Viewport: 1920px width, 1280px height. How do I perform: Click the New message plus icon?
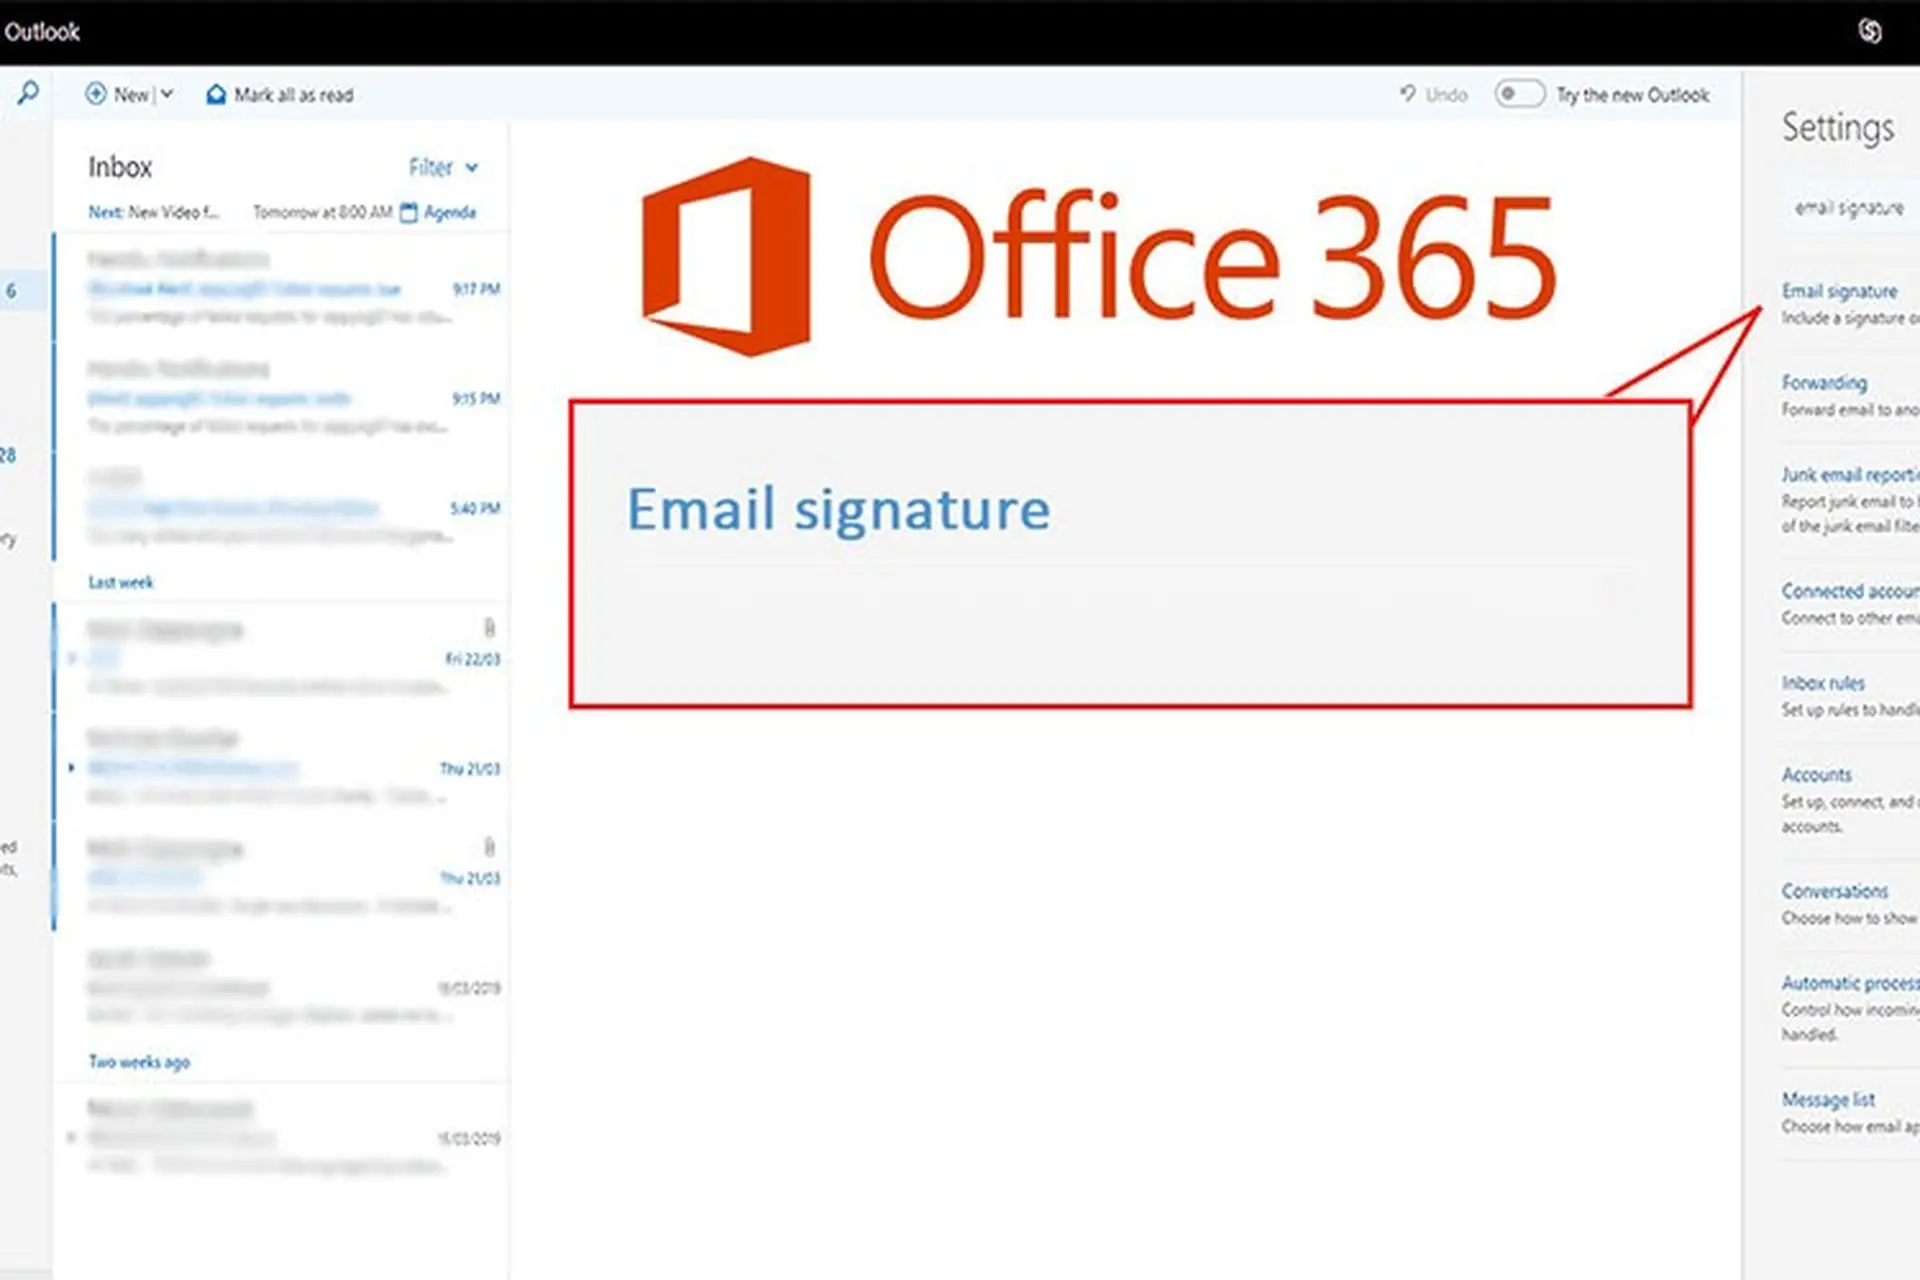click(96, 93)
